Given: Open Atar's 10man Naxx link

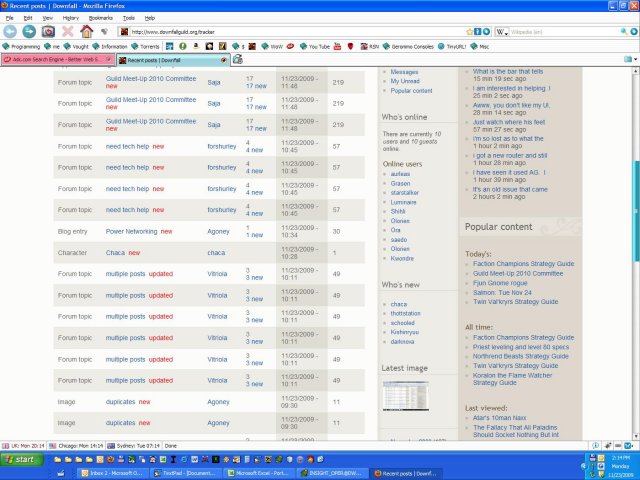Looking at the screenshot, I should [500, 418].
